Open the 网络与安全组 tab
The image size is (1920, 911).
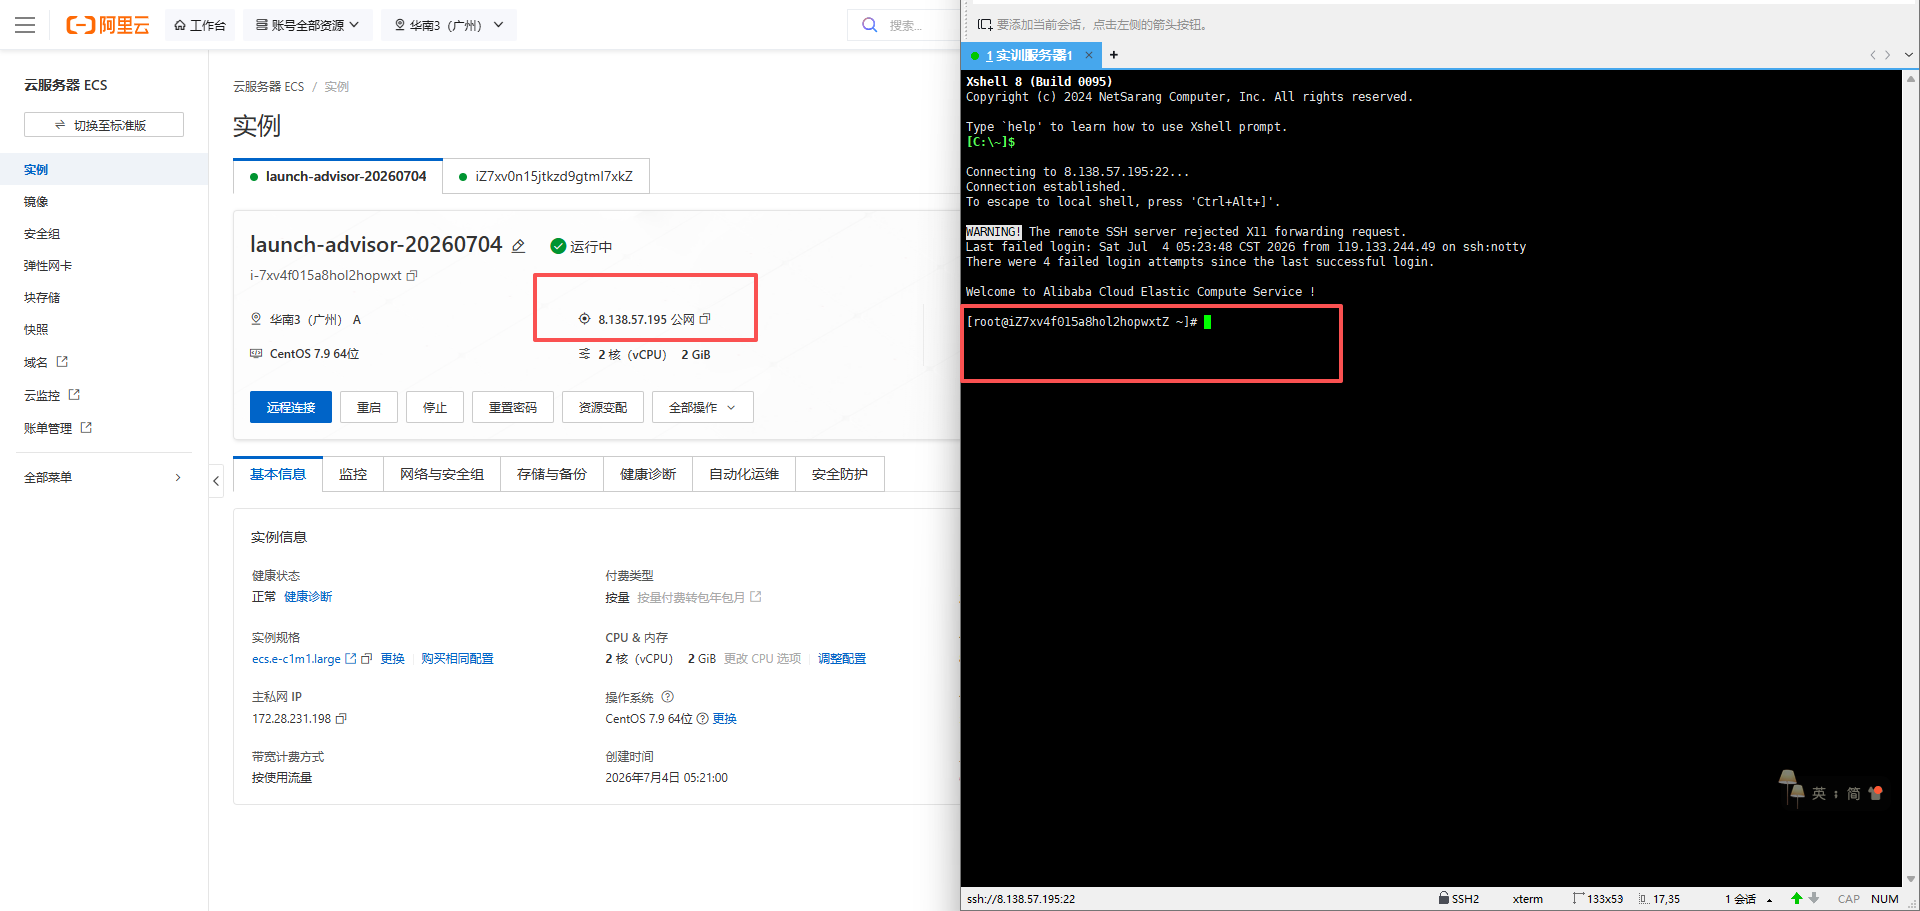tap(442, 474)
